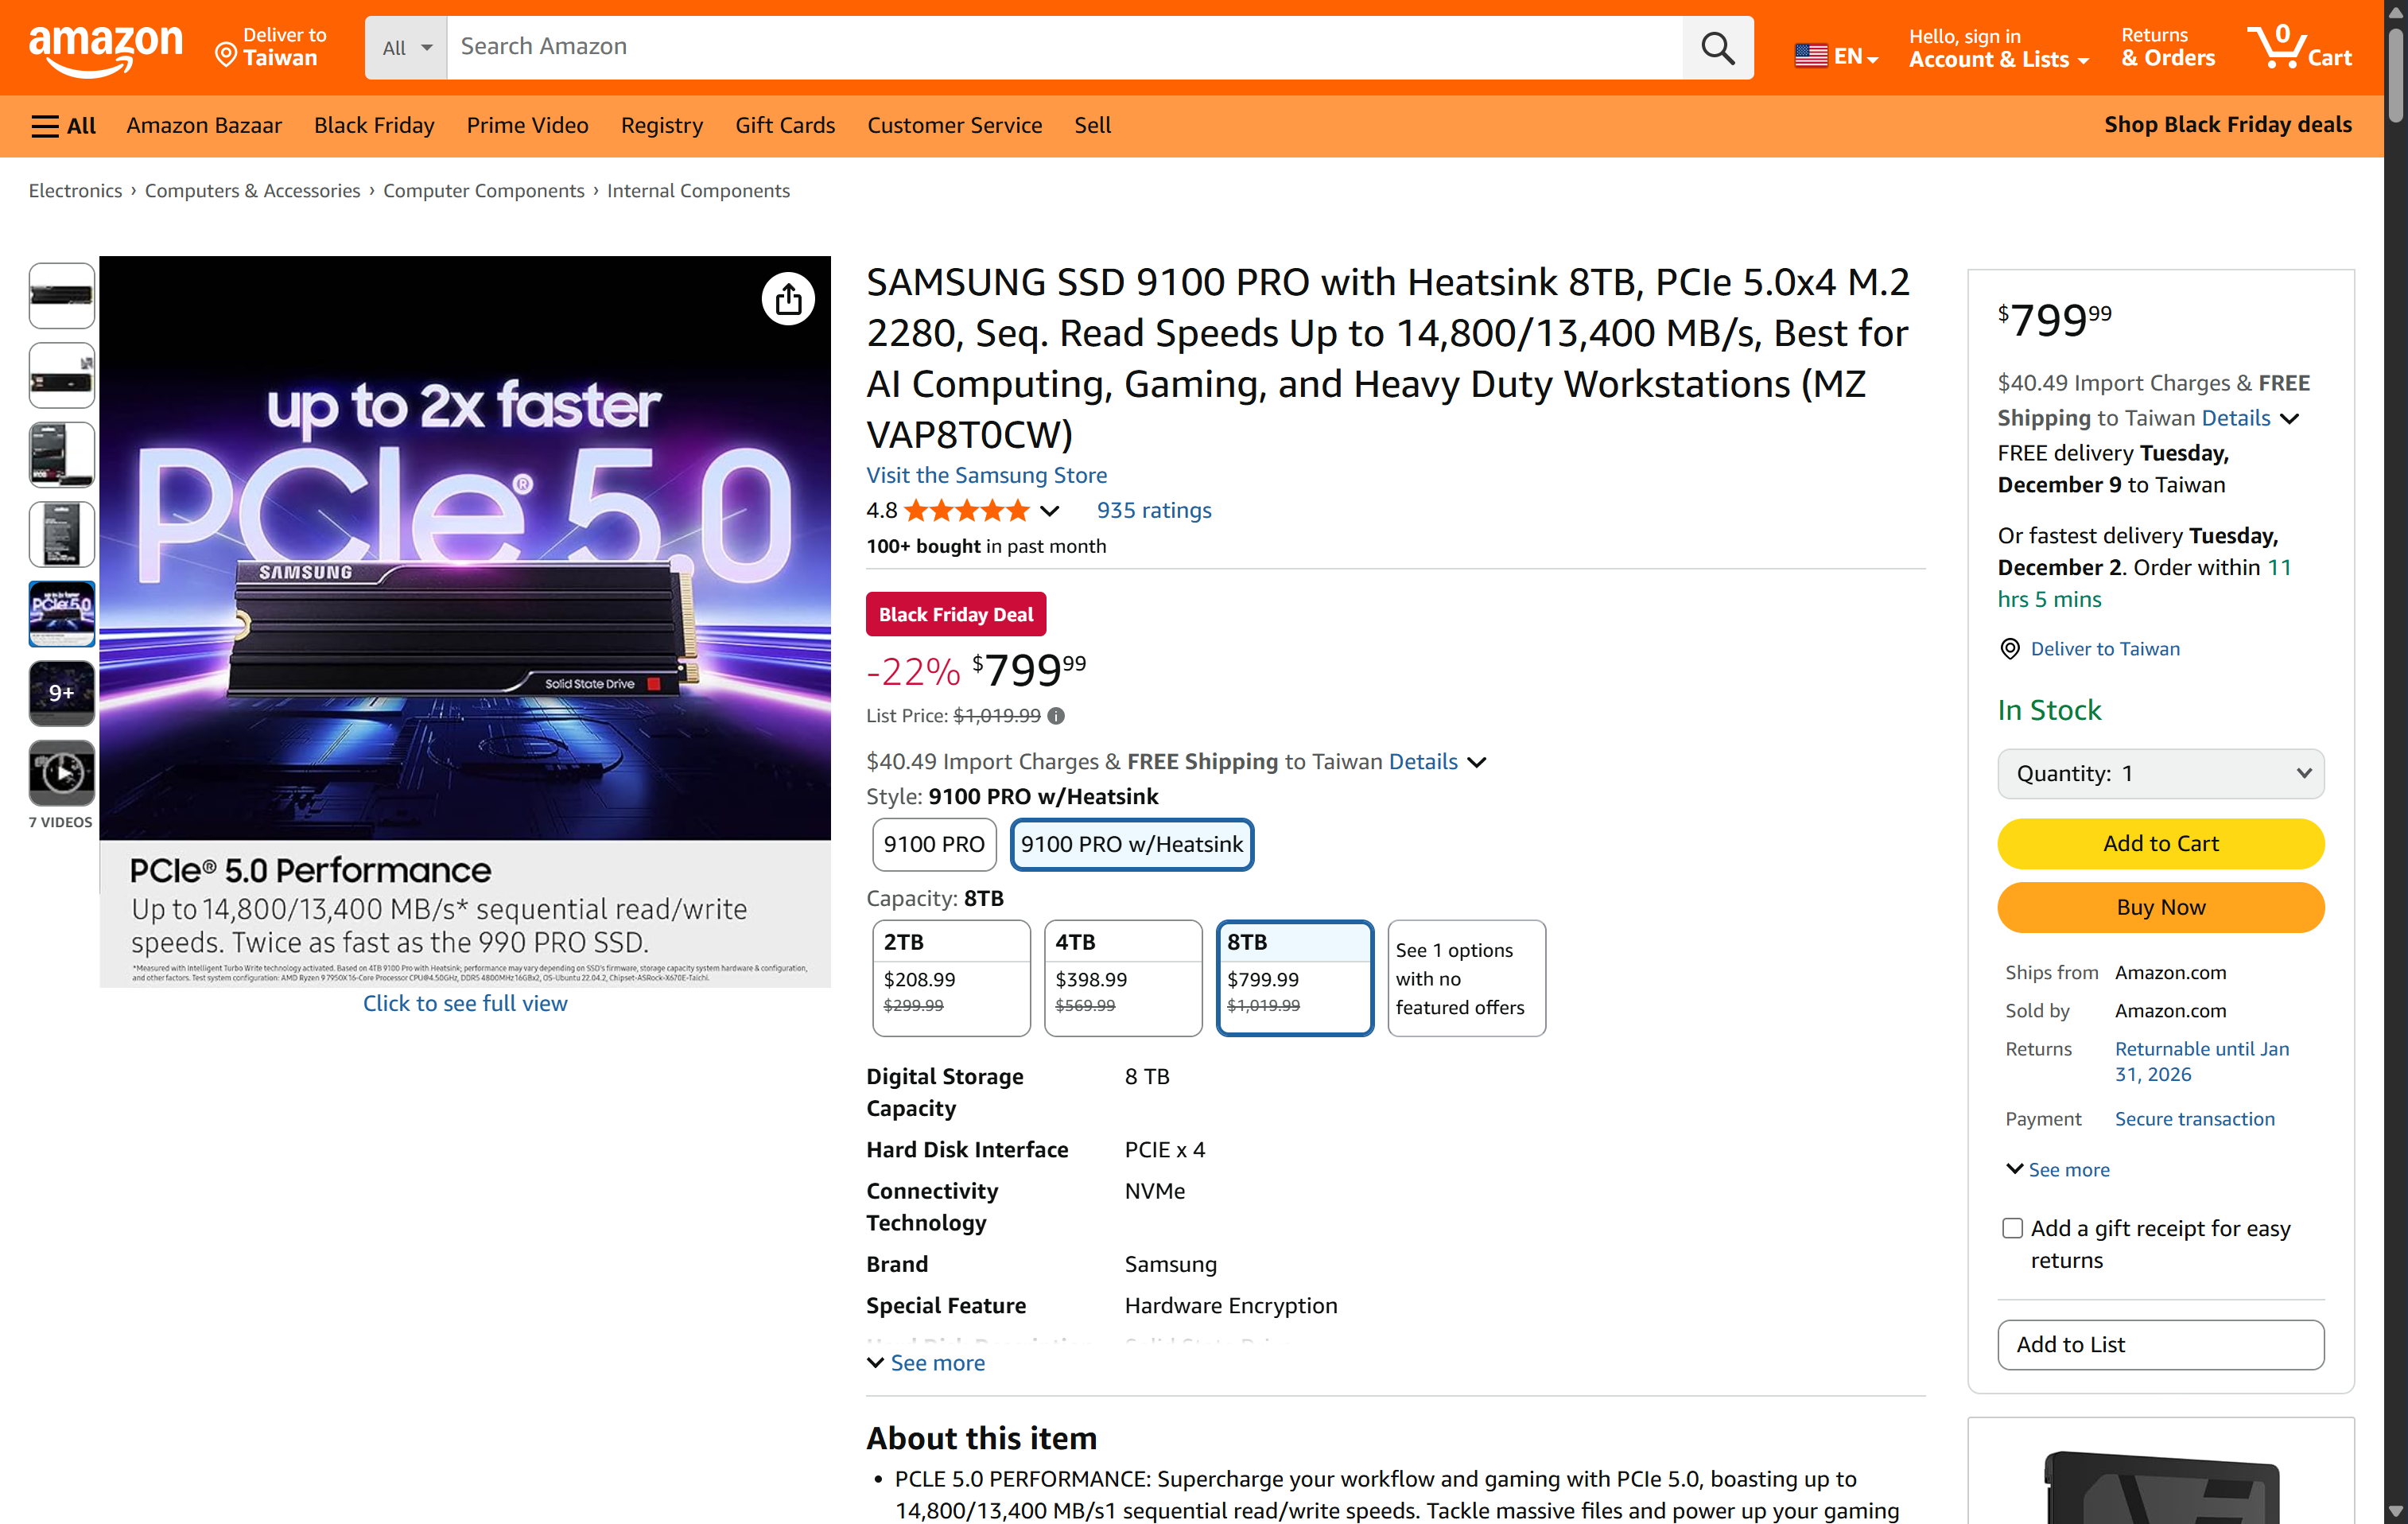Open Amazon Bazaar nav item
Screen dimensions: 2408x1524
coord(204,125)
